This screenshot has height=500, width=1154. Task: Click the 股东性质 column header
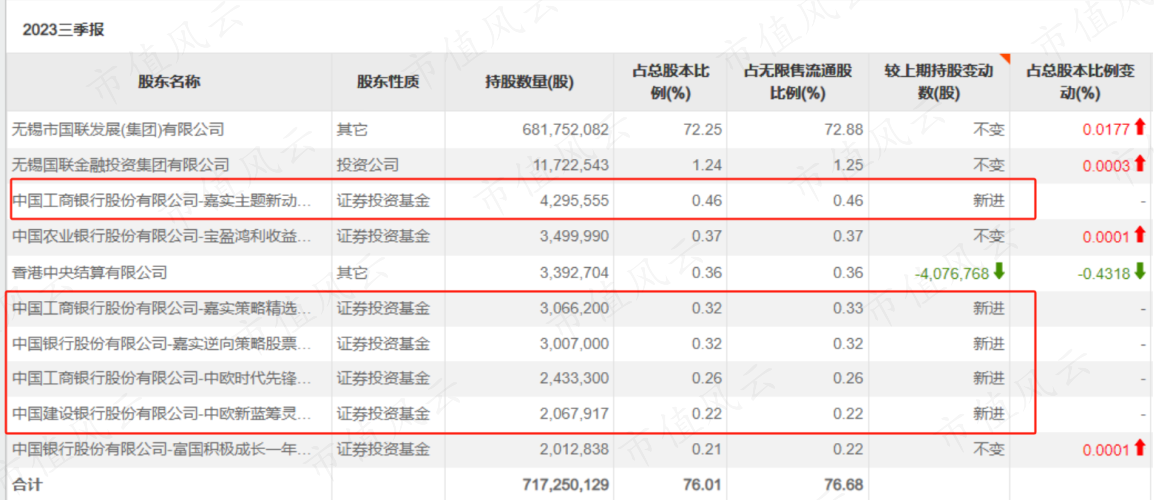[x=388, y=82]
